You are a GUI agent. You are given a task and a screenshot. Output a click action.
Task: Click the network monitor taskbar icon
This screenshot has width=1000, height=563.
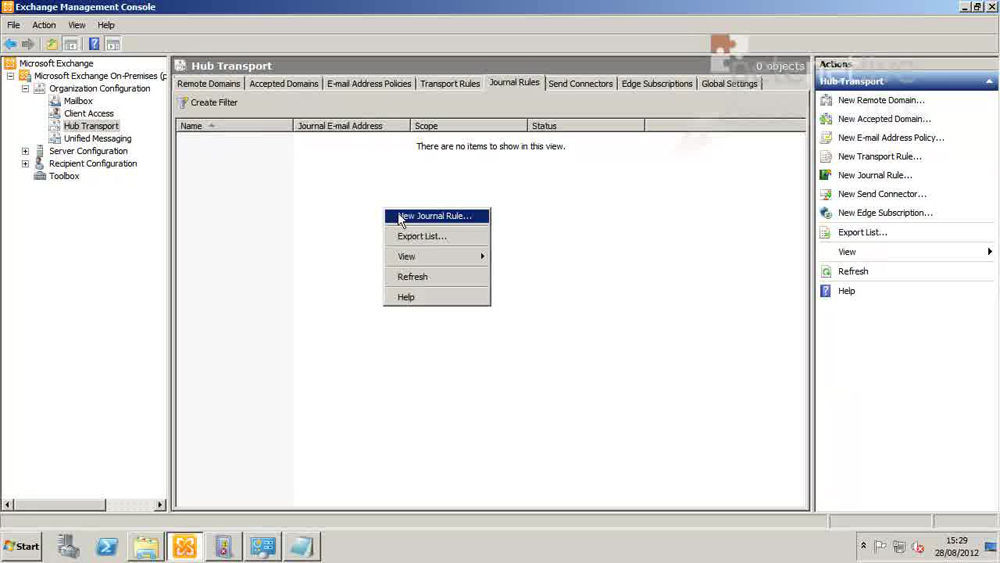pos(263,546)
